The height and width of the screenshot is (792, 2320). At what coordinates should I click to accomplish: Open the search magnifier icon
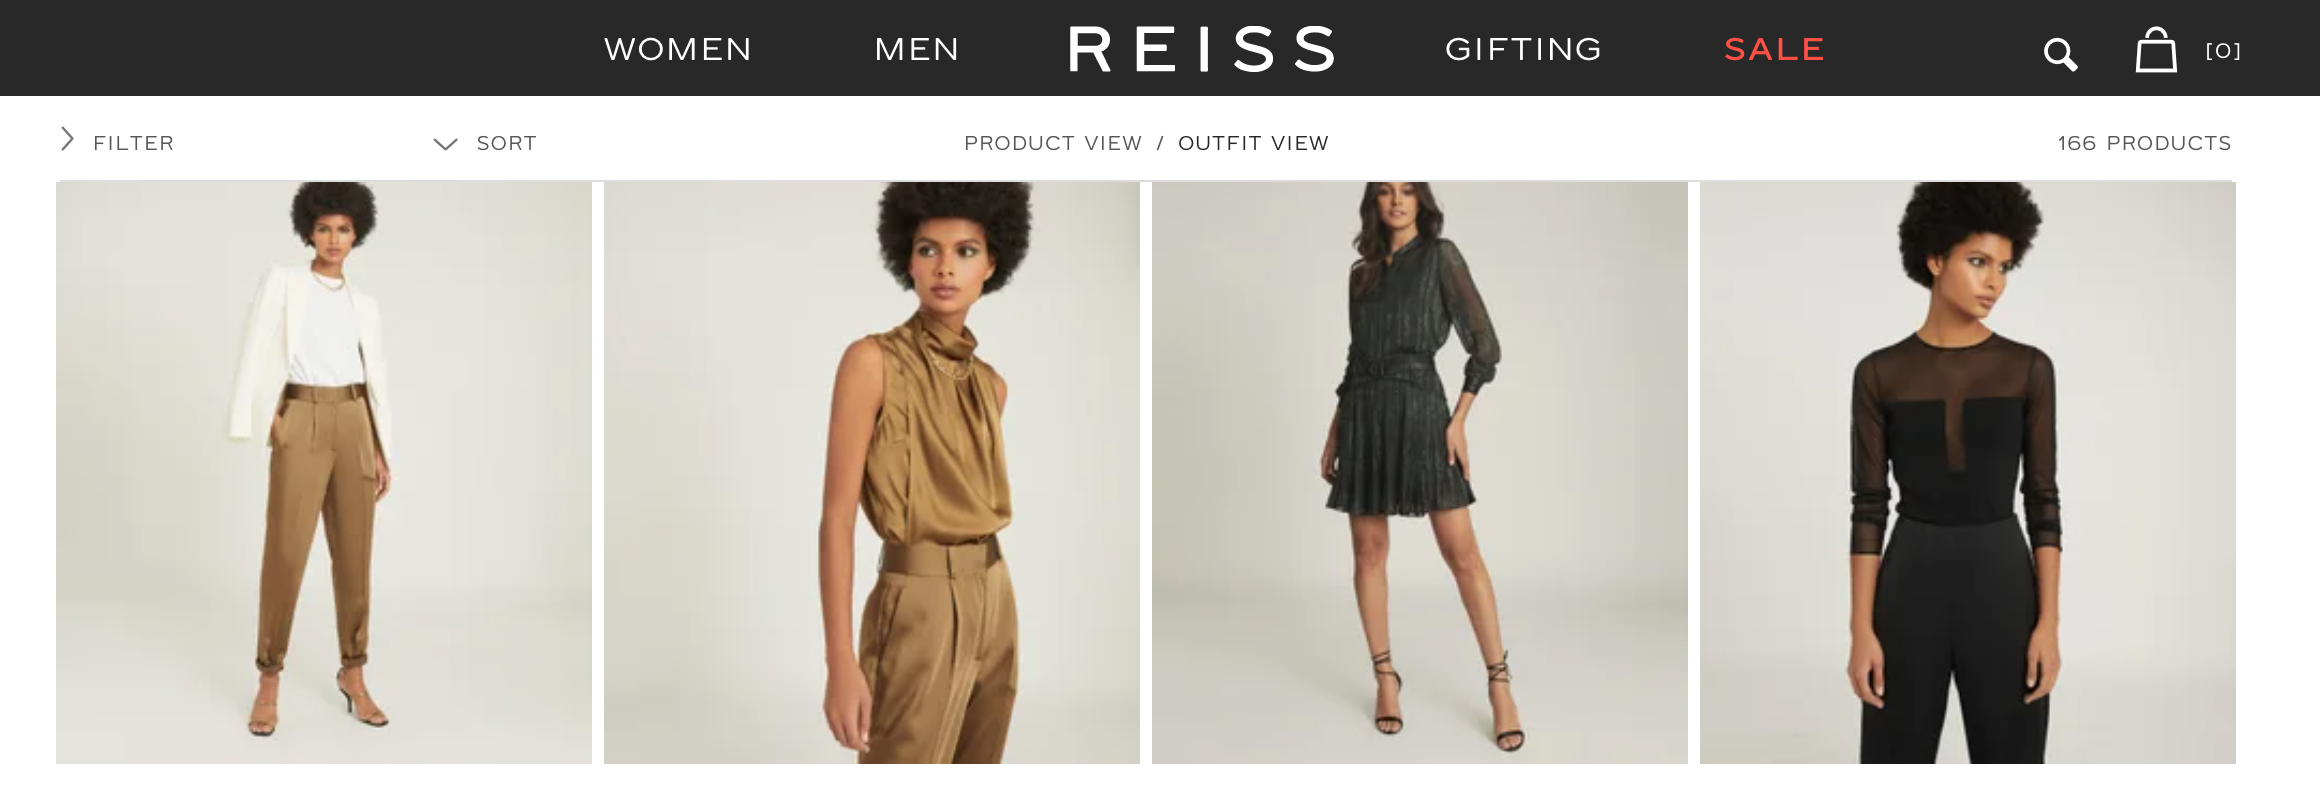pyautogui.click(x=2060, y=54)
